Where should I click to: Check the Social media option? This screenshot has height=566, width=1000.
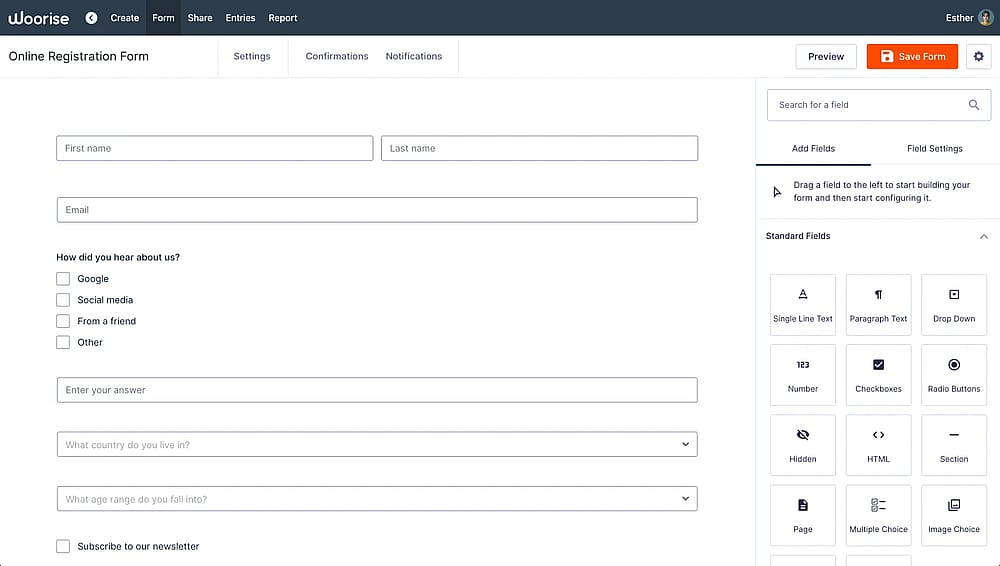(63, 300)
